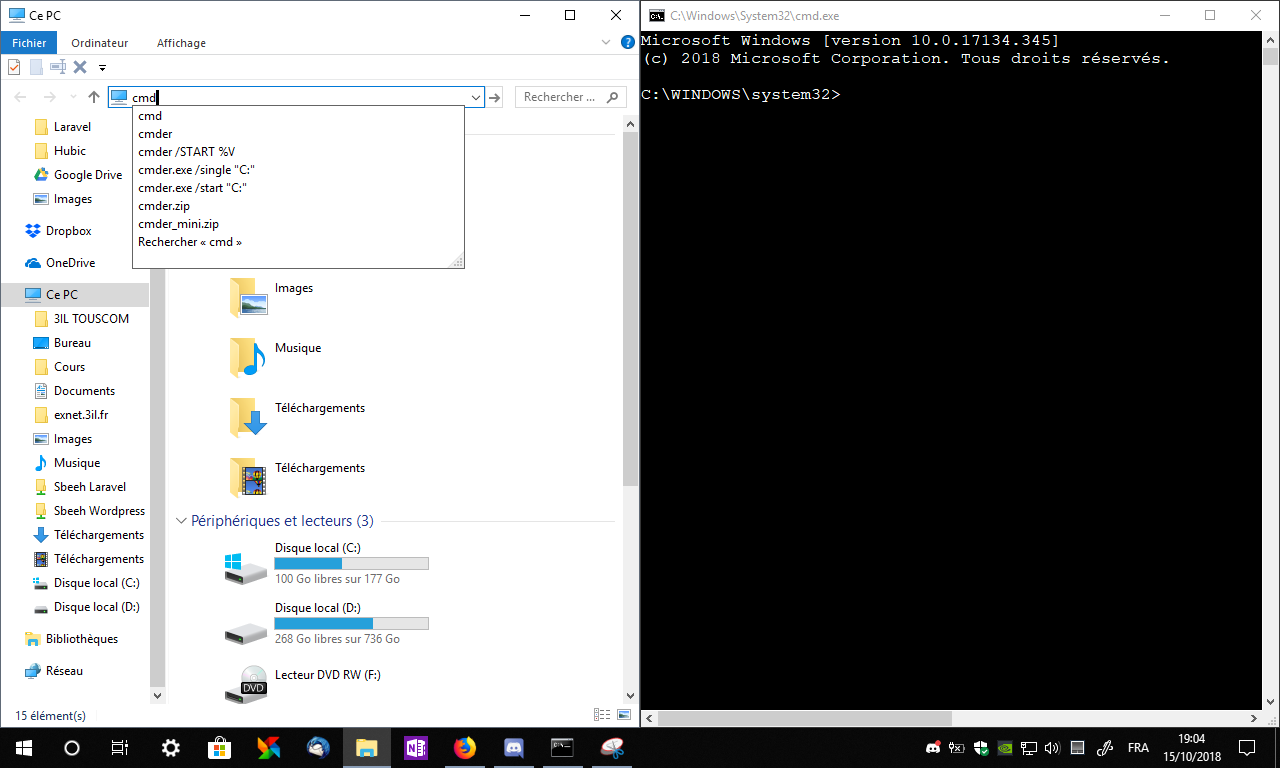The width and height of the screenshot is (1280, 768).
Task: Click the New Folder icon in Quick Access Toolbar
Action: (x=36, y=67)
